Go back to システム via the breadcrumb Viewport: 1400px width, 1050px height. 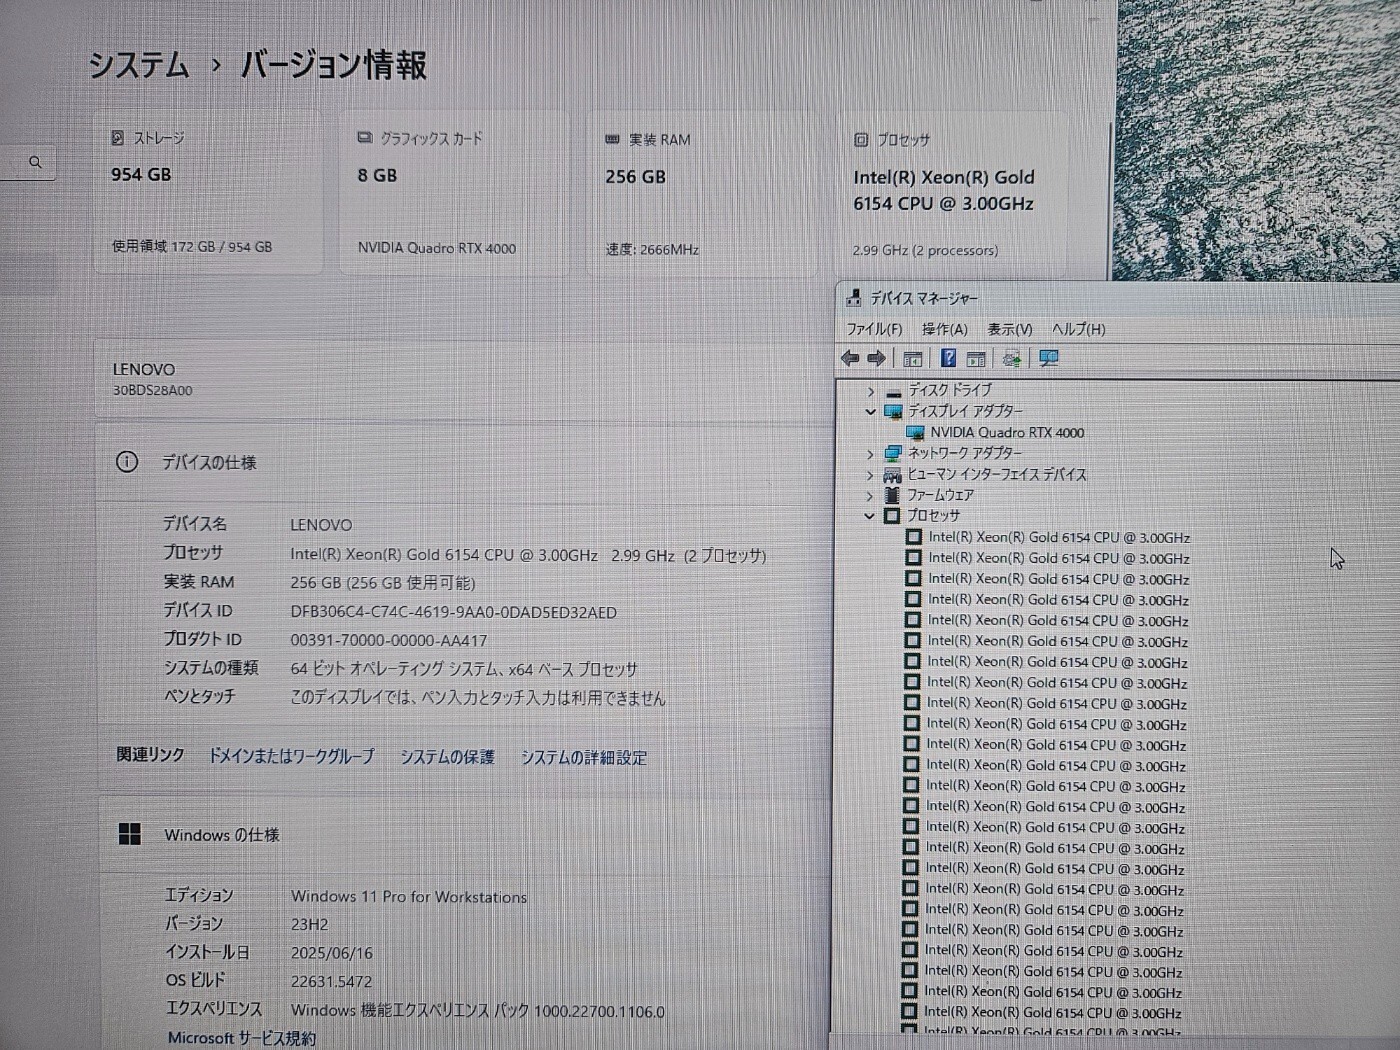pyautogui.click(x=139, y=65)
